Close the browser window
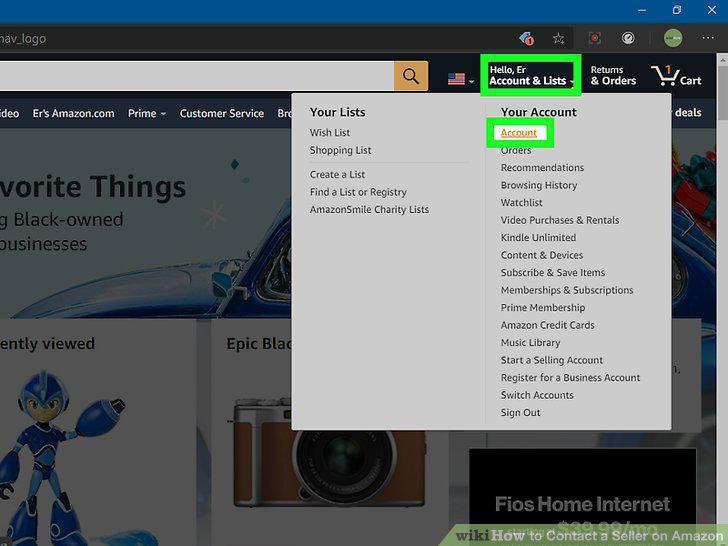This screenshot has width=728, height=546. (x=712, y=10)
